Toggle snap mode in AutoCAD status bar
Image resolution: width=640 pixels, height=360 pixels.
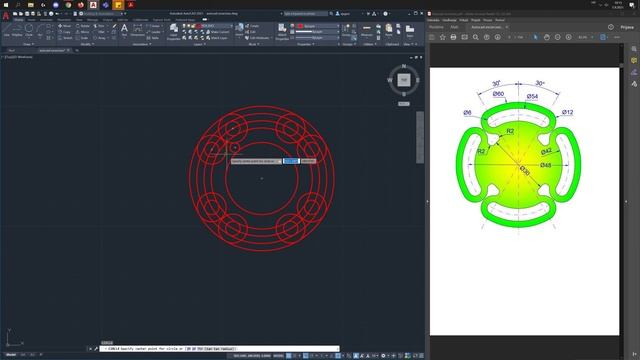tap(294, 356)
